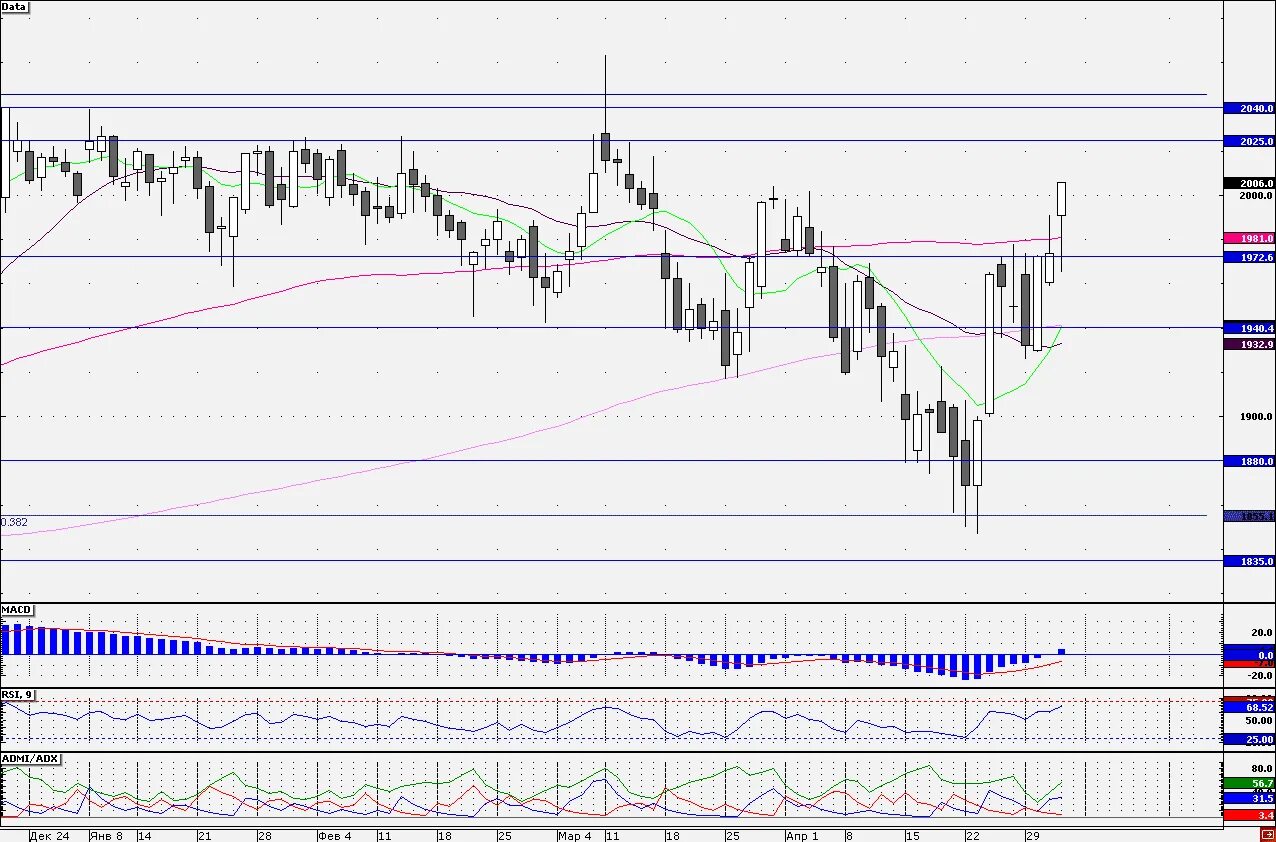The image size is (1276, 842).
Task: Click the MACD 20.0 axis value
Action: 1260,632
